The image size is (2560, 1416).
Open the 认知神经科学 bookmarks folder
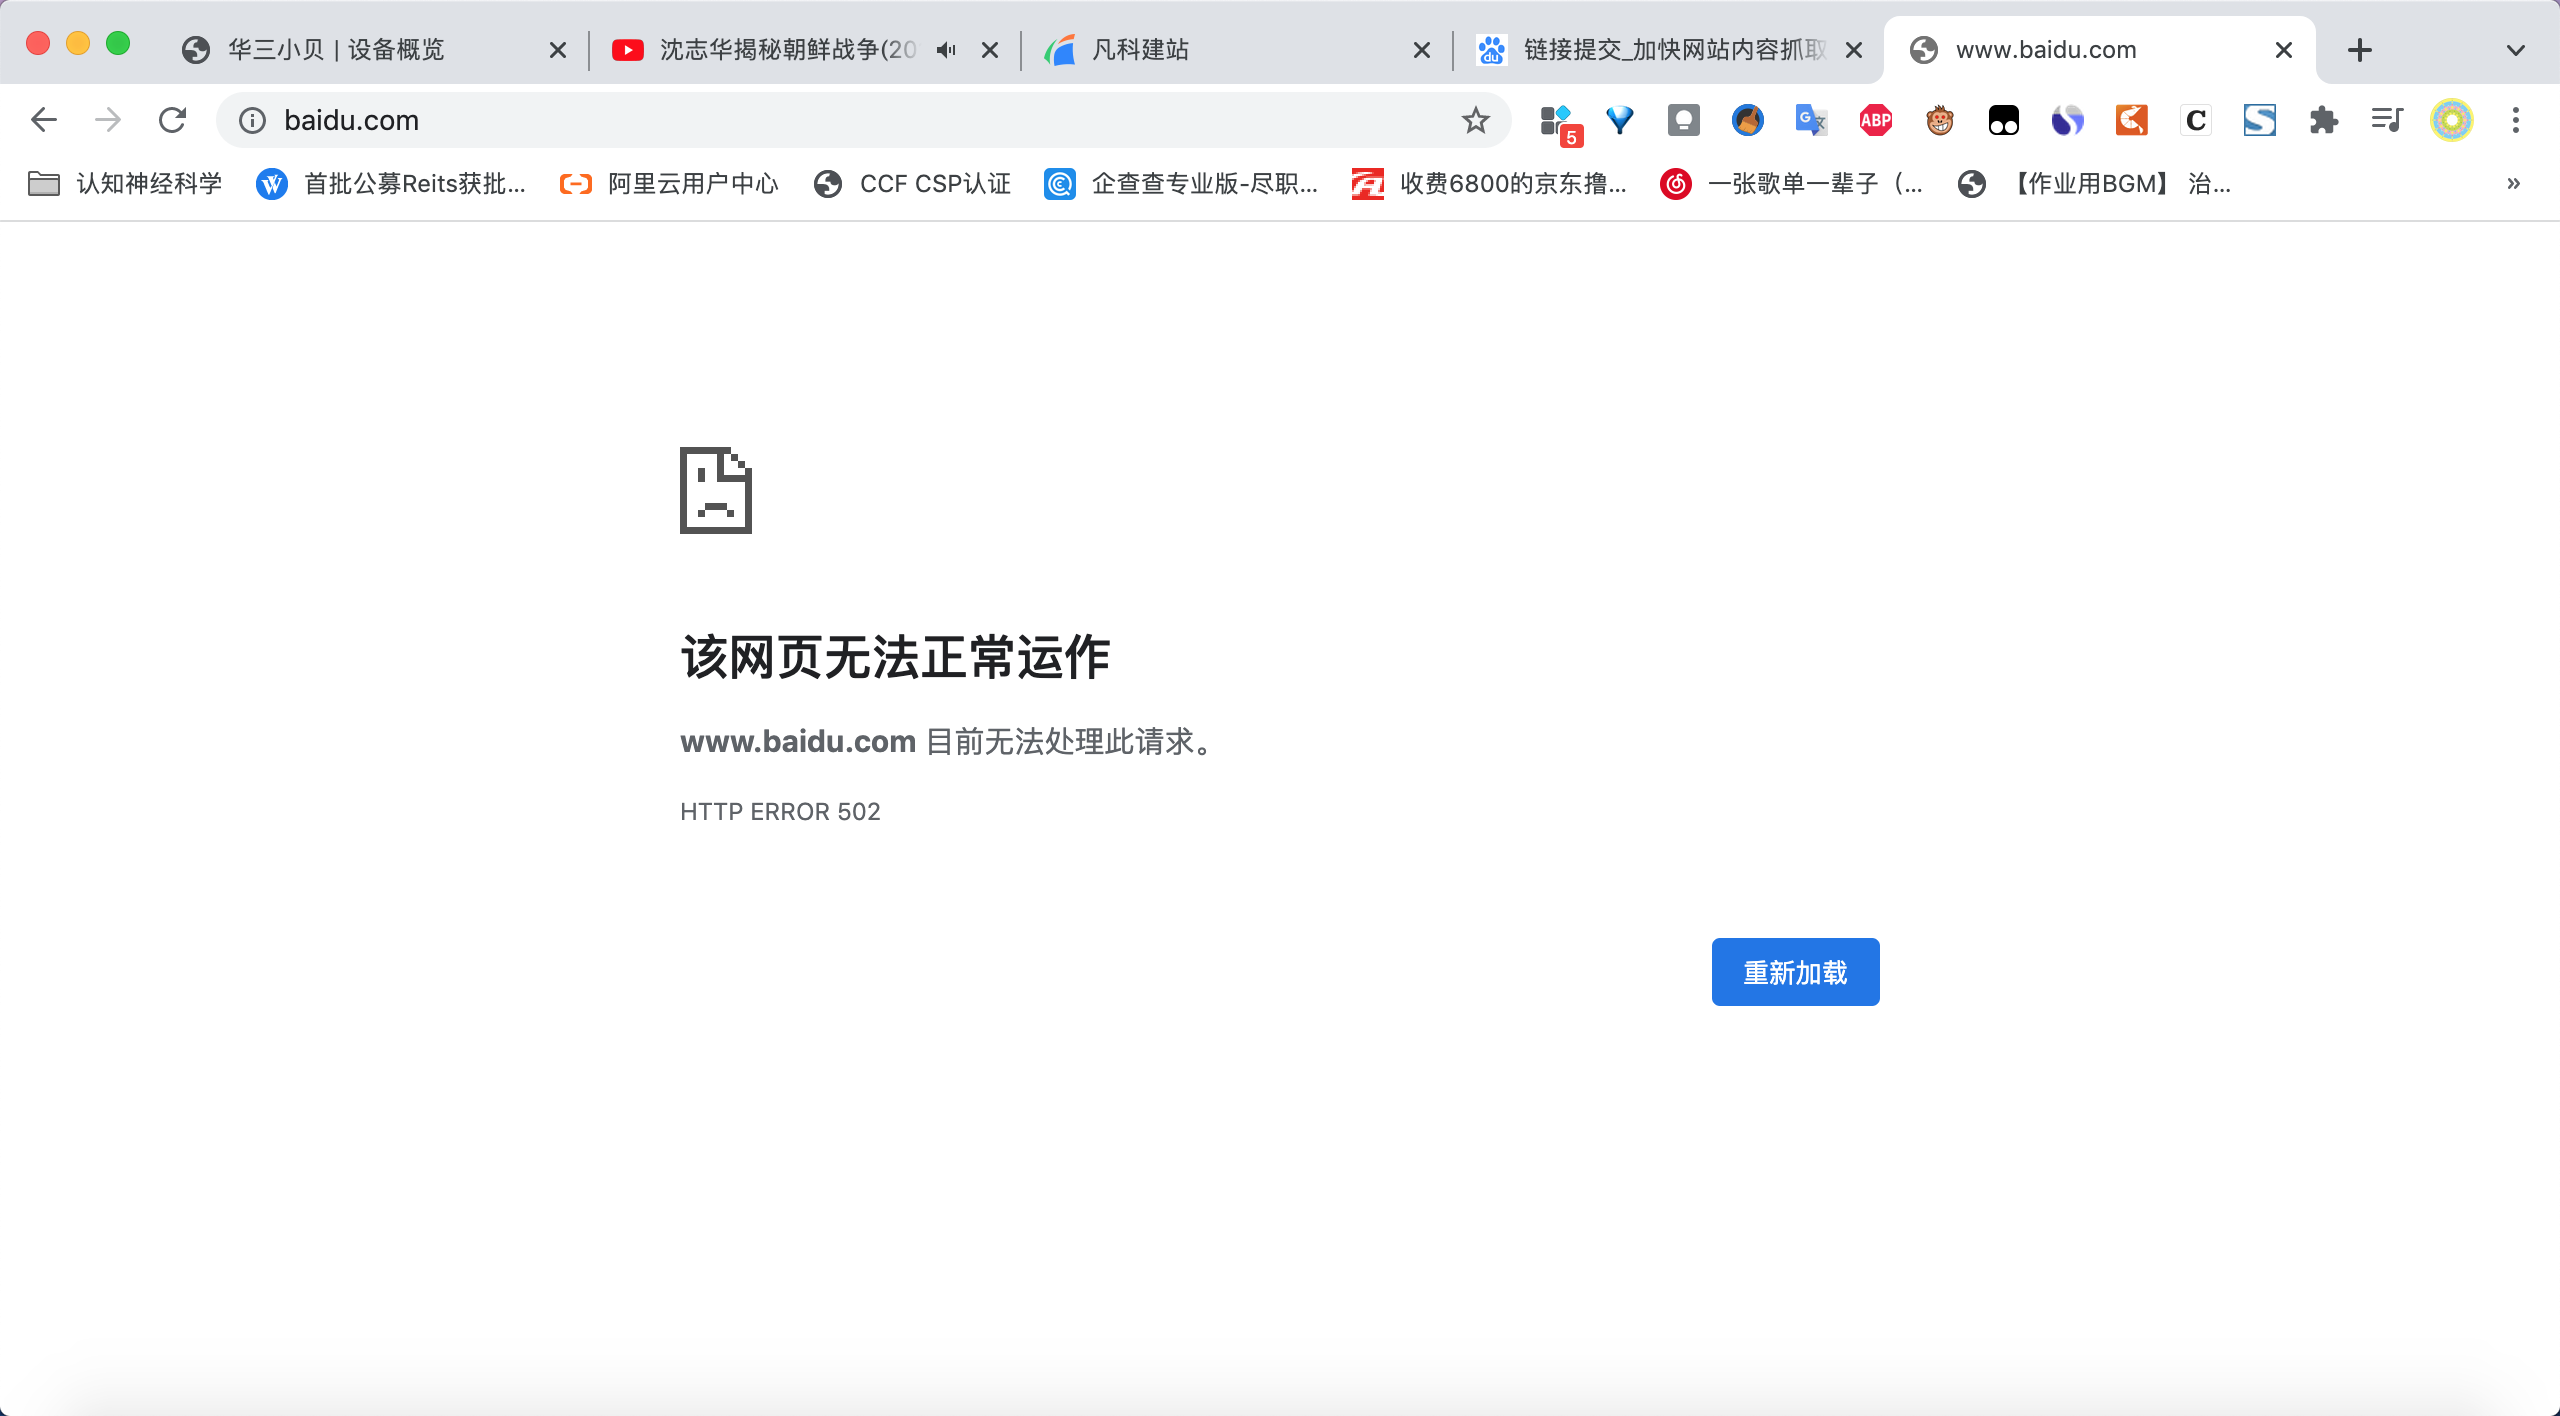pos(126,184)
